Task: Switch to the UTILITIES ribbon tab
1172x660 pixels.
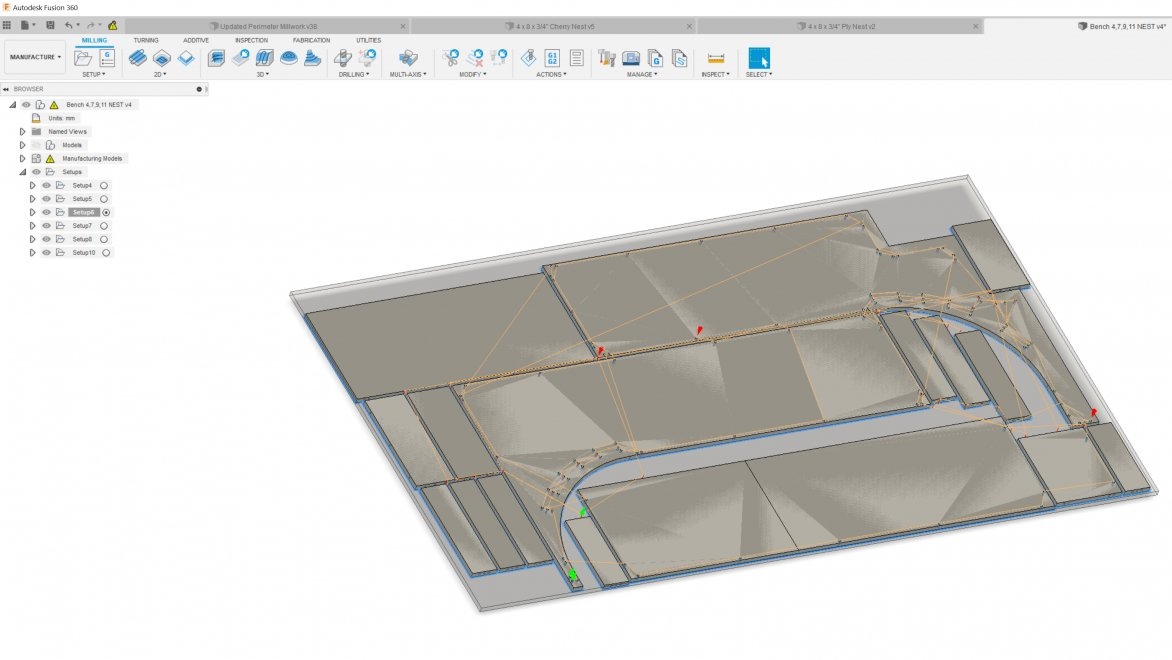Action: [x=368, y=40]
